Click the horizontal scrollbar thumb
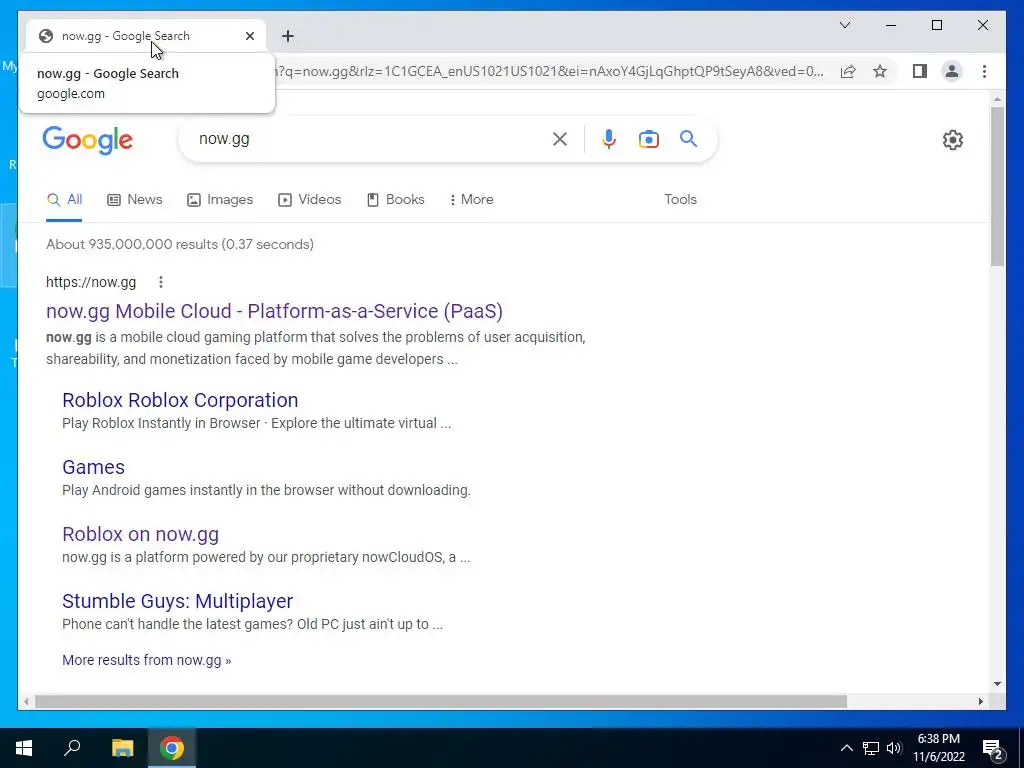Viewport: 1024px width, 768px height. click(441, 702)
